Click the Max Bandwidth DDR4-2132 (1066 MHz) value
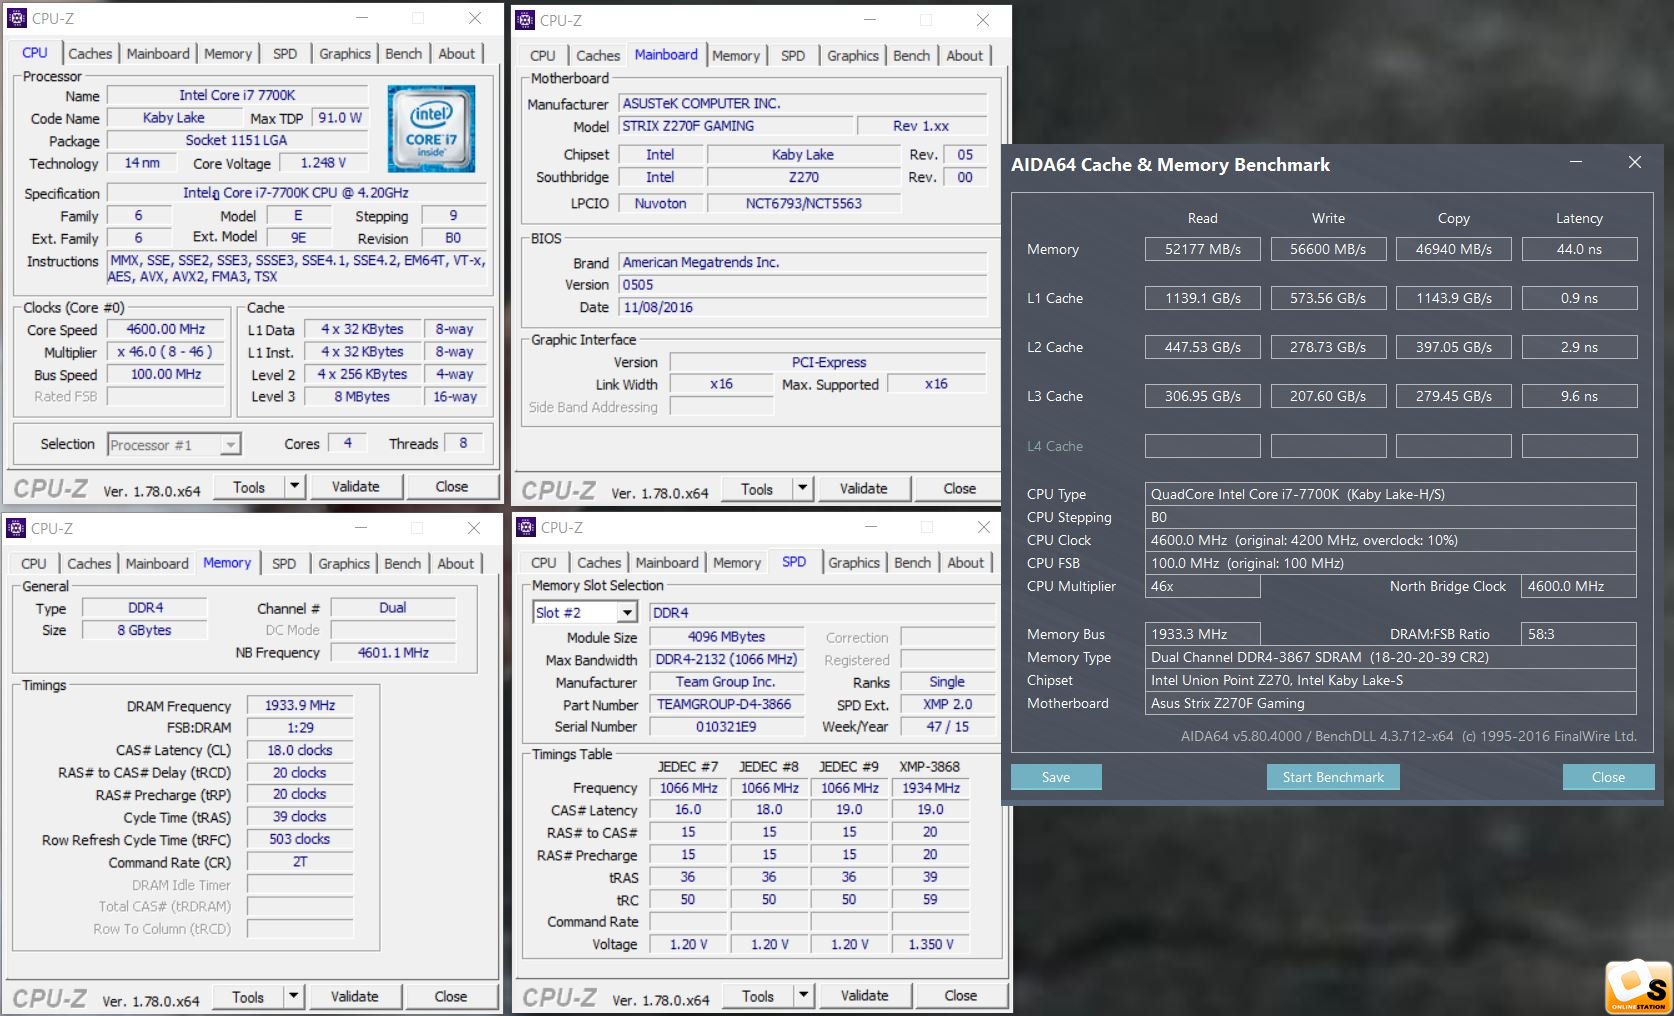The image size is (1674, 1016). (x=726, y=660)
